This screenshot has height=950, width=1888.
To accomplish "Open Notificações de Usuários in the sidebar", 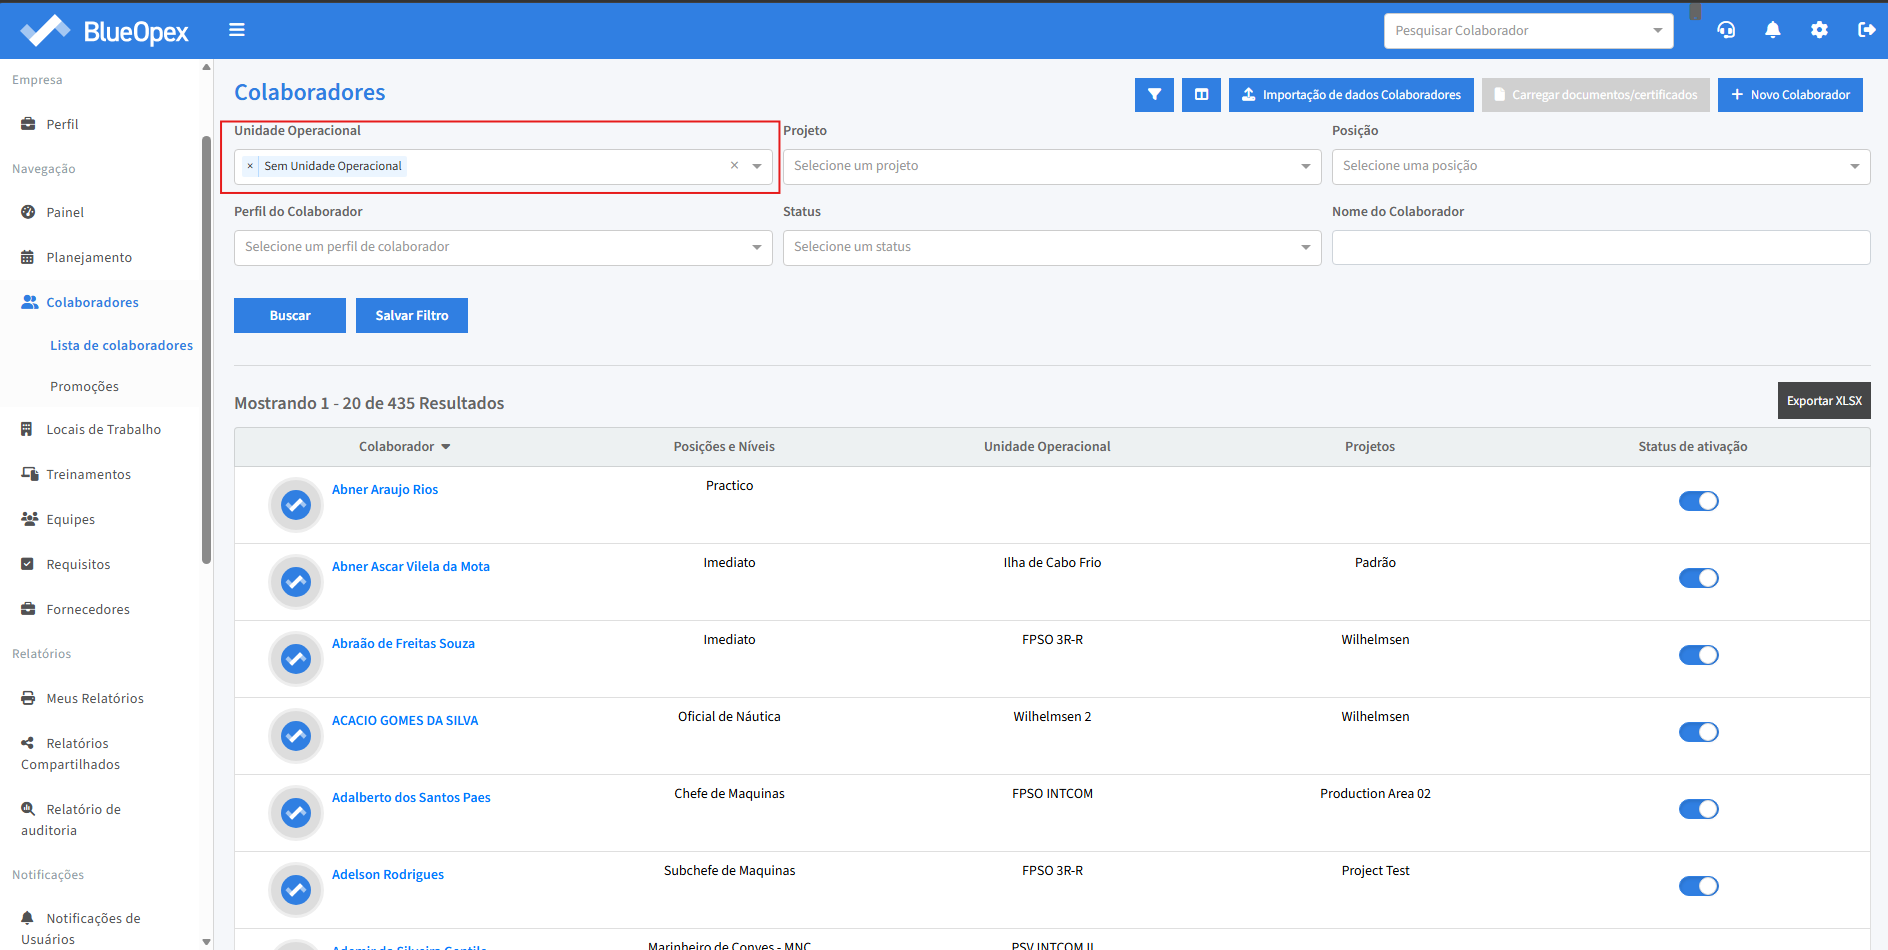I will pos(80,929).
